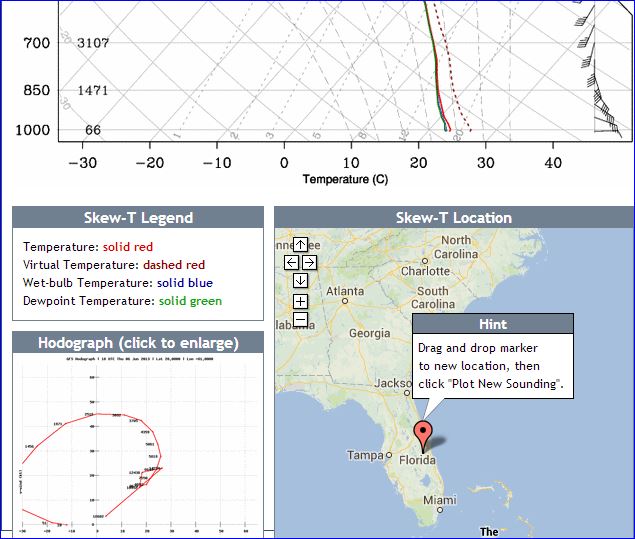The image size is (635, 539).
Task: Click the dashed red virtual temperature curve
Action: pyautogui.click(x=450, y=65)
